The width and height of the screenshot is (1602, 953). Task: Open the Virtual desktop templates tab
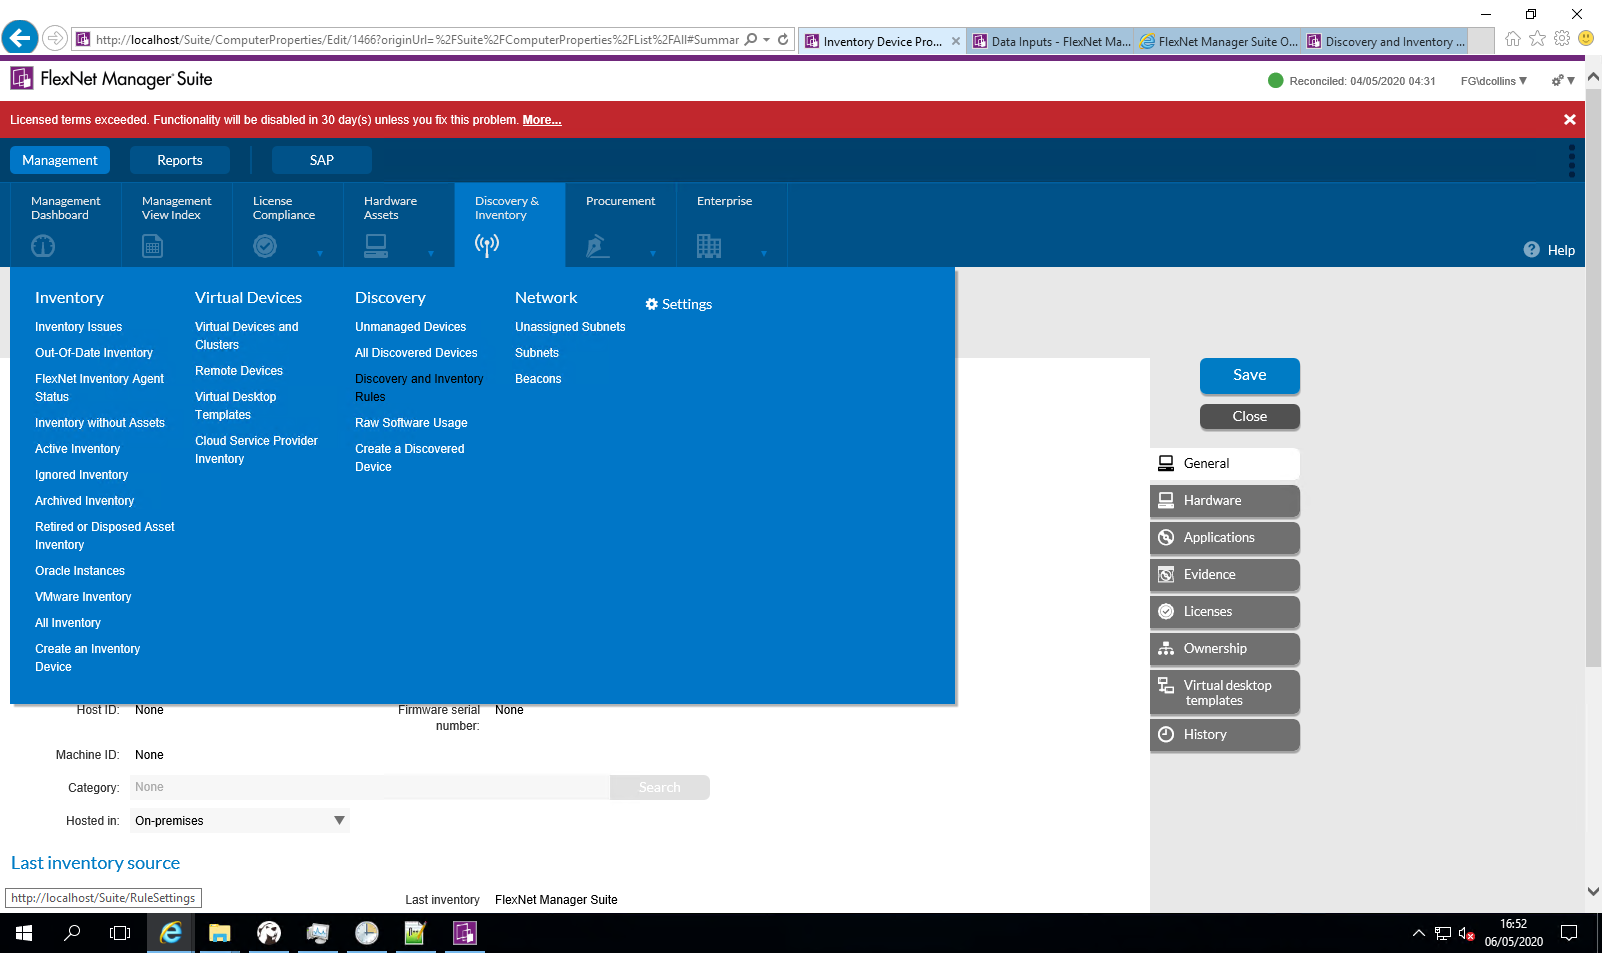pyautogui.click(x=1225, y=692)
